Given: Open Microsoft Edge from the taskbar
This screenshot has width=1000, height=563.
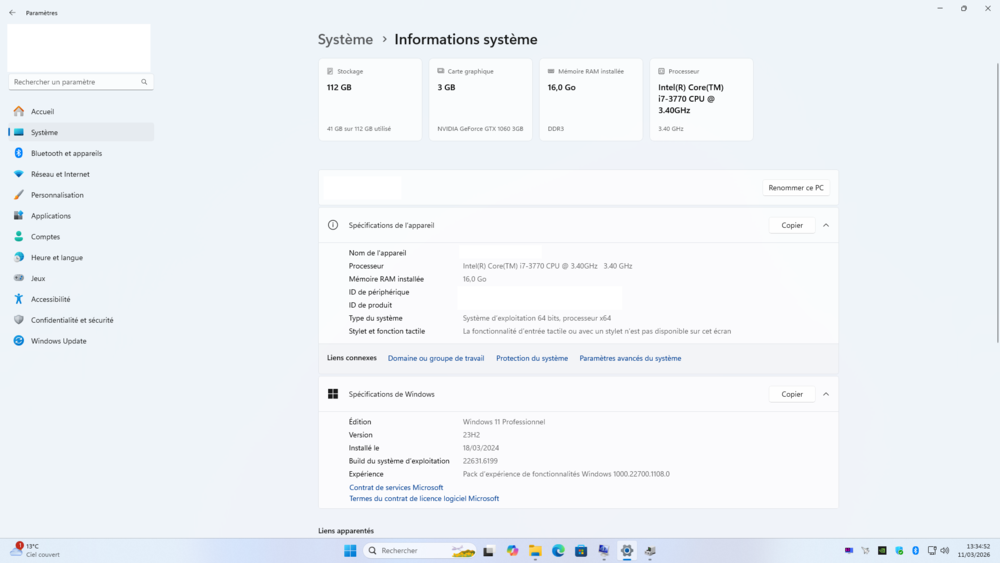Looking at the screenshot, I should click(558, 551).
